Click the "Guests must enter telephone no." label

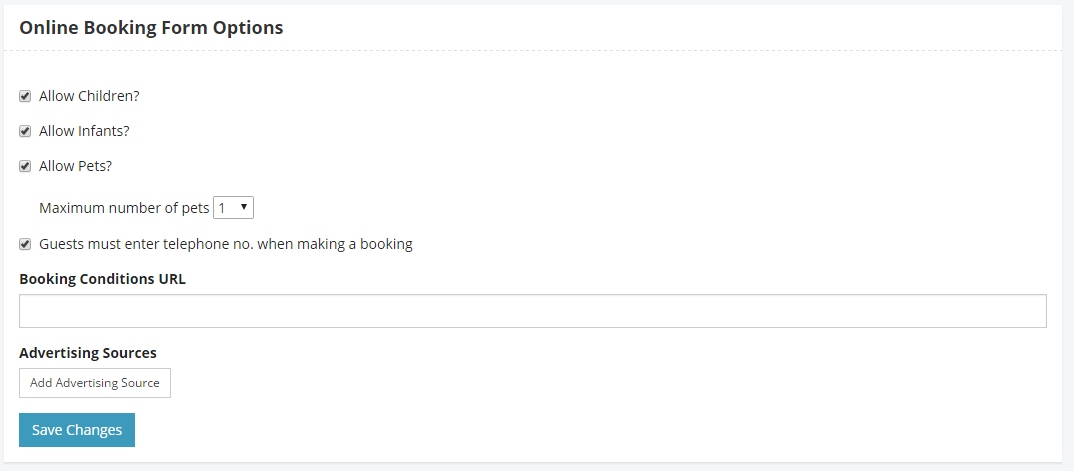[x=145, y=243]
